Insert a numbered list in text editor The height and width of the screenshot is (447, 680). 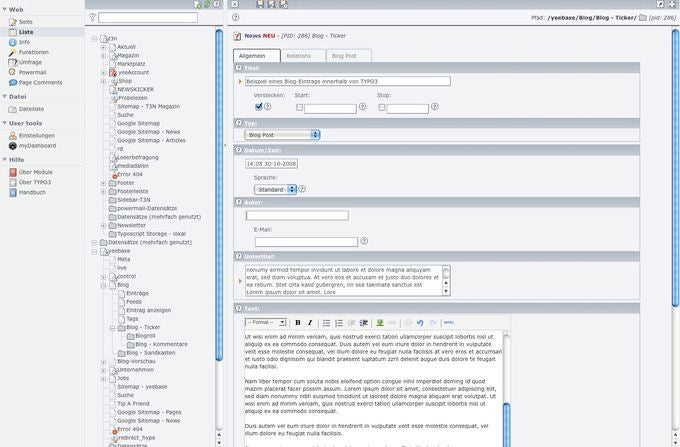click(x=339, y=323)
